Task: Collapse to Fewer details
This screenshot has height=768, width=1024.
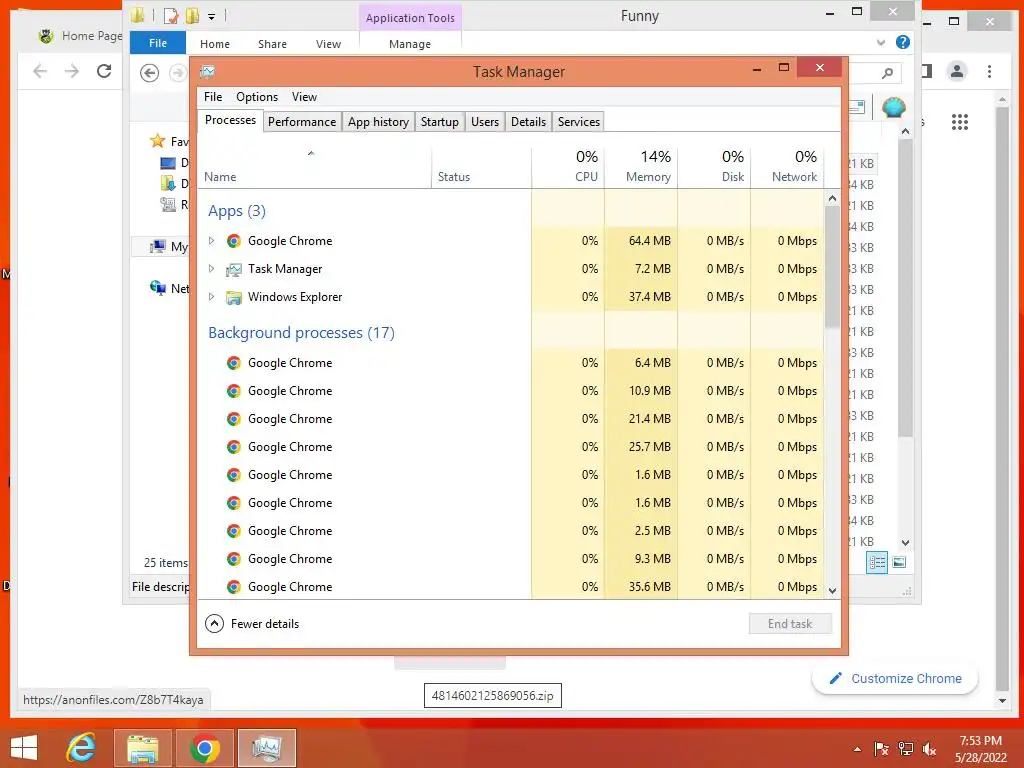Action: pos(251,624)
